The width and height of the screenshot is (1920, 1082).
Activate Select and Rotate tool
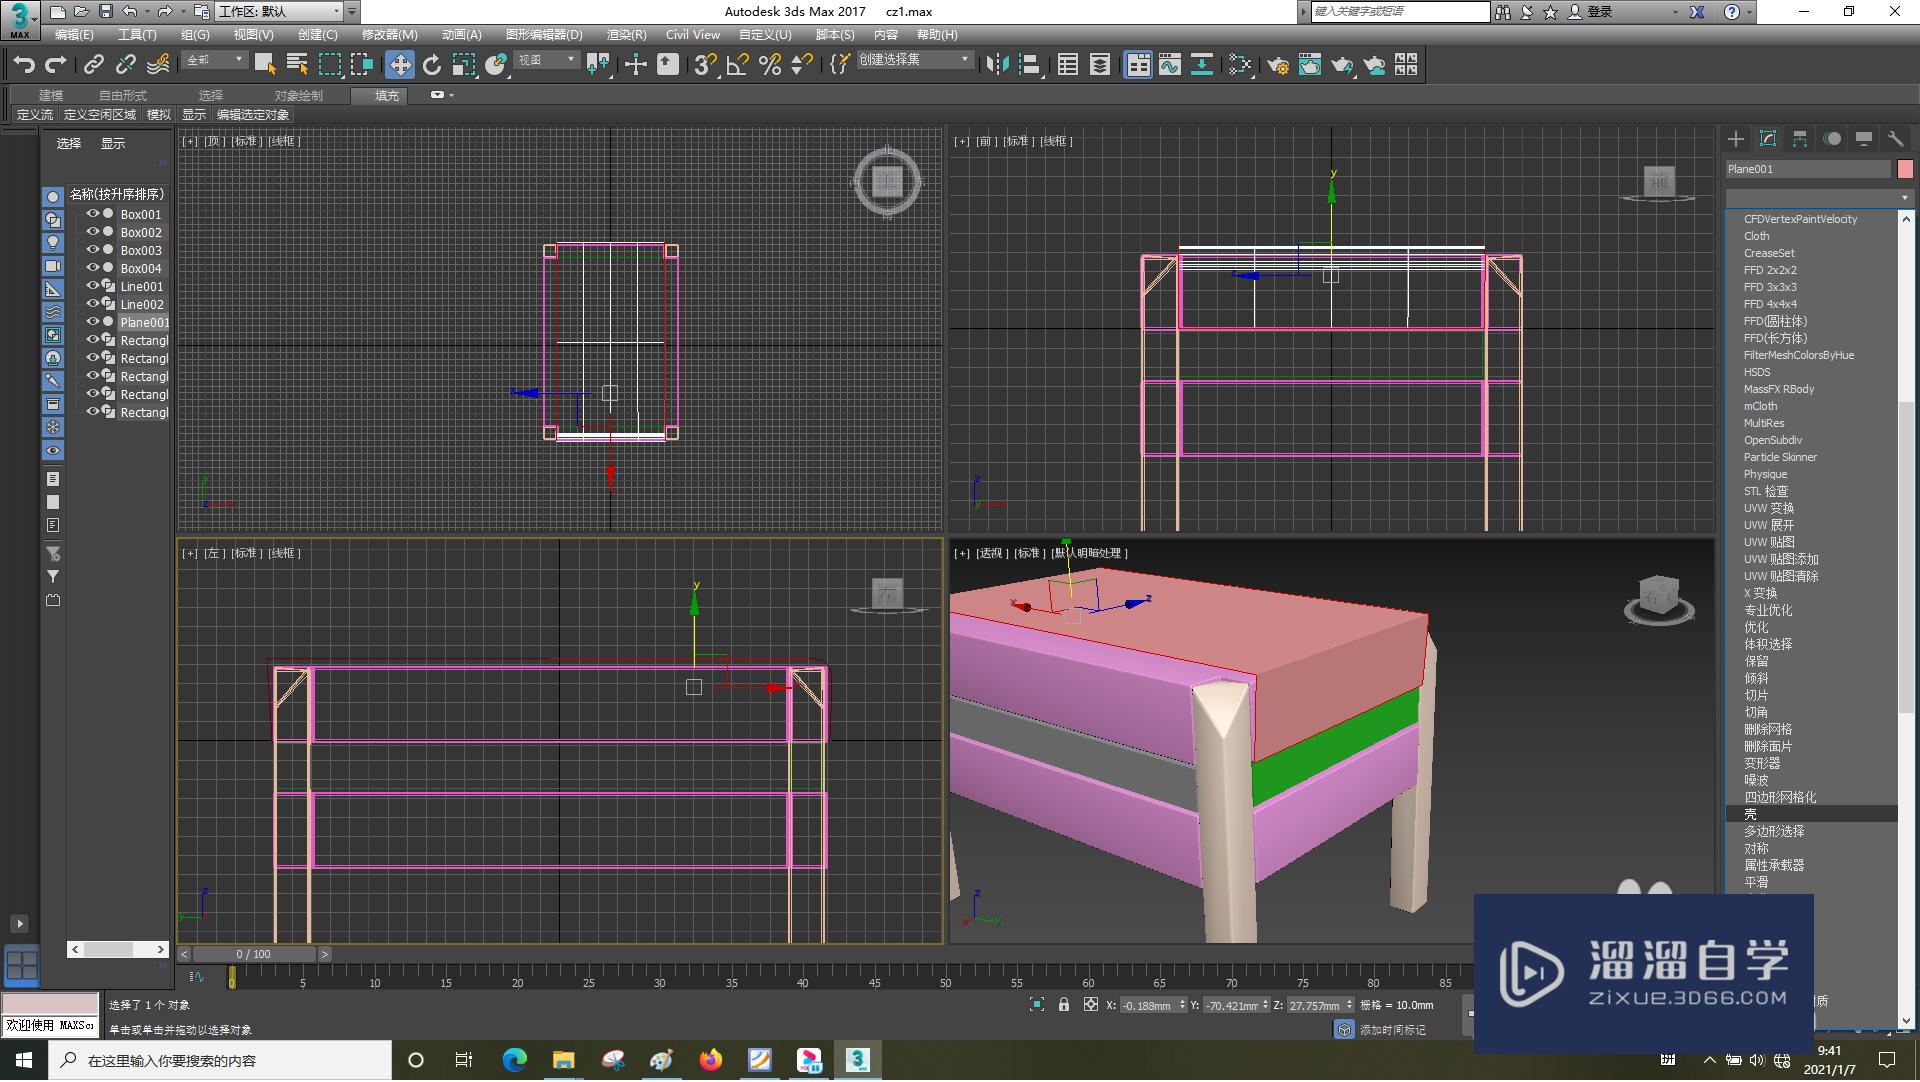coord(432,65)
